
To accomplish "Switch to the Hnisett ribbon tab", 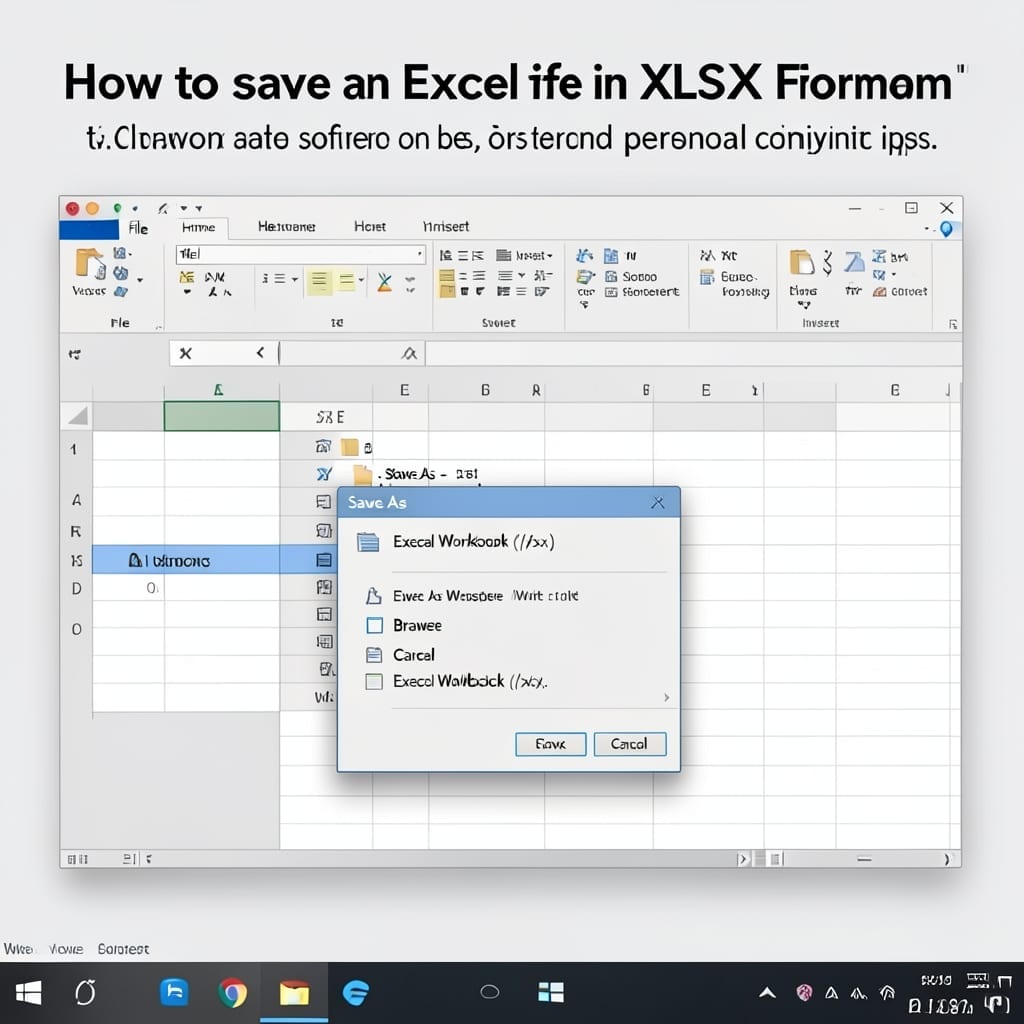I will 446,227.
